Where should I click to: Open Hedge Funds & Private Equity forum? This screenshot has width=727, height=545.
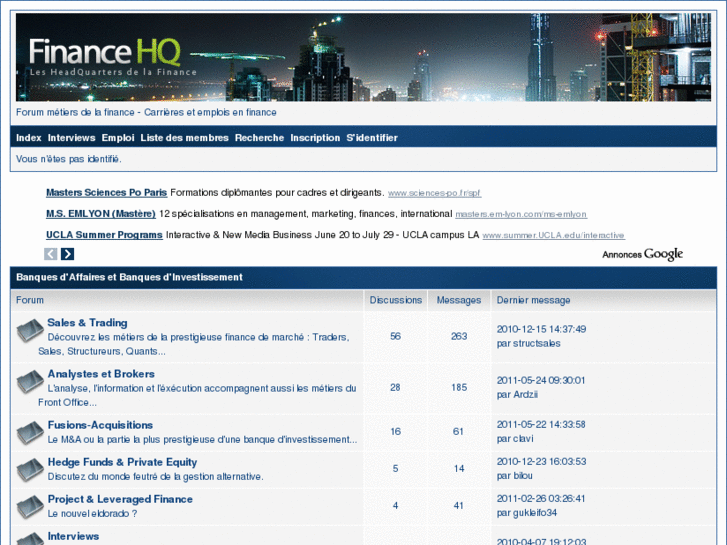coord(122,462)
